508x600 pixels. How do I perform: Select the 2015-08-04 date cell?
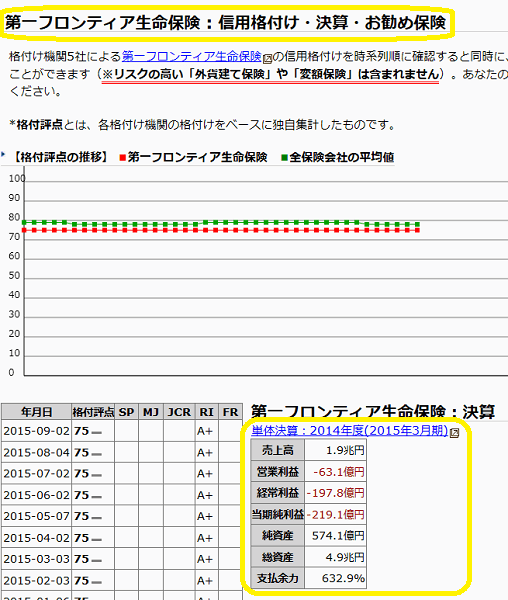click(x=36, y=452)
